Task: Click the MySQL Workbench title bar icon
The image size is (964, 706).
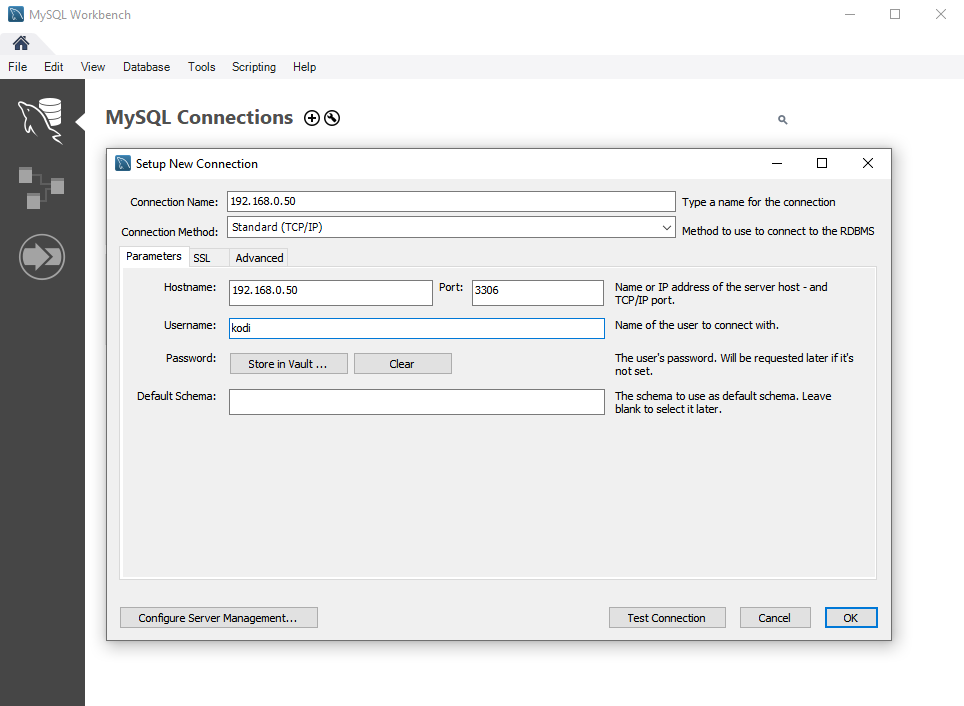Action: pos(16,14)
